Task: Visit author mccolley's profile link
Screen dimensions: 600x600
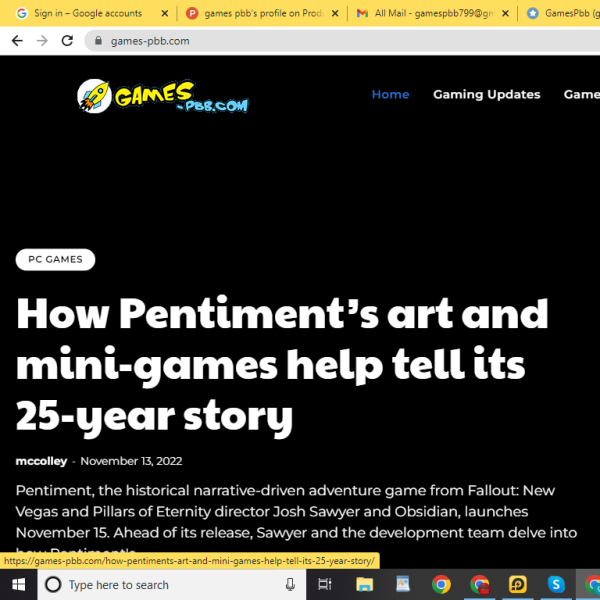Action: pyautogui.click(x=41, y=461)
